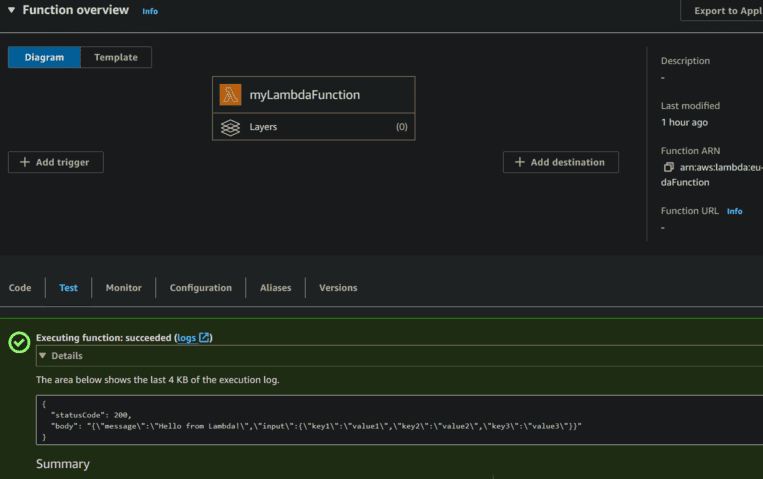763x479 pixels.
Task: Select the myLambdaFunction name in the diagram
Action: coord(305,95)
